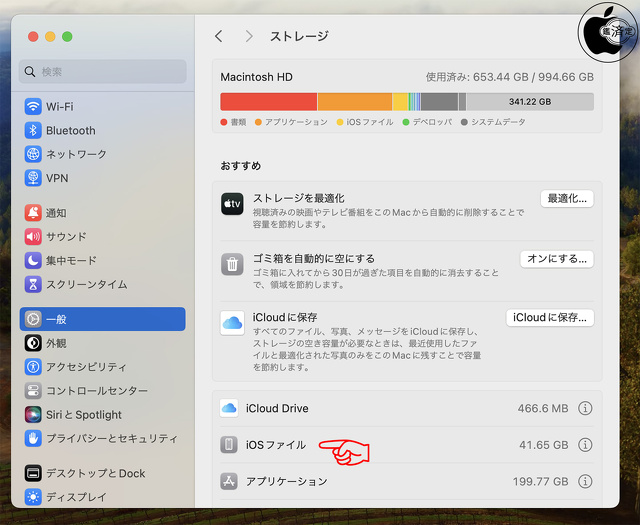Select the アクセシビリティ icon
The width and height of the screenshot is (640, 525).
33,367
